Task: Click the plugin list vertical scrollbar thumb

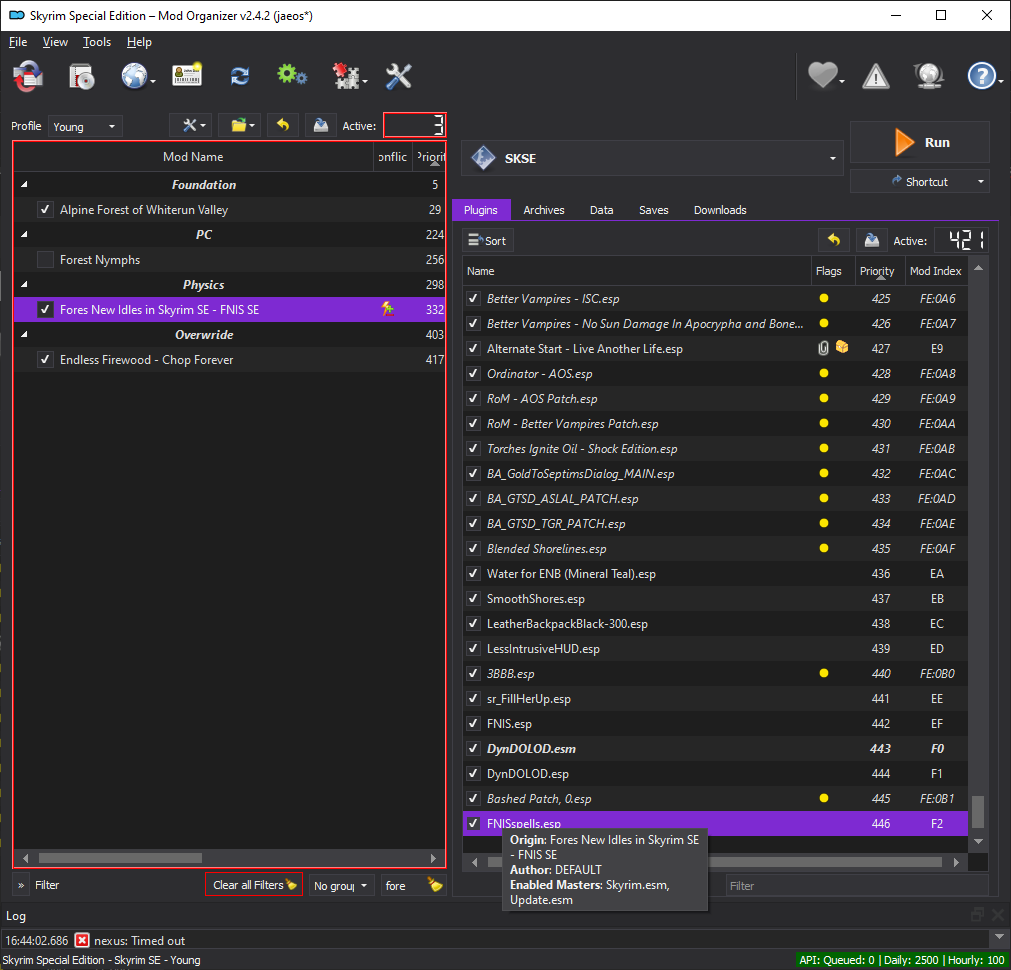Action: [978, 811]
